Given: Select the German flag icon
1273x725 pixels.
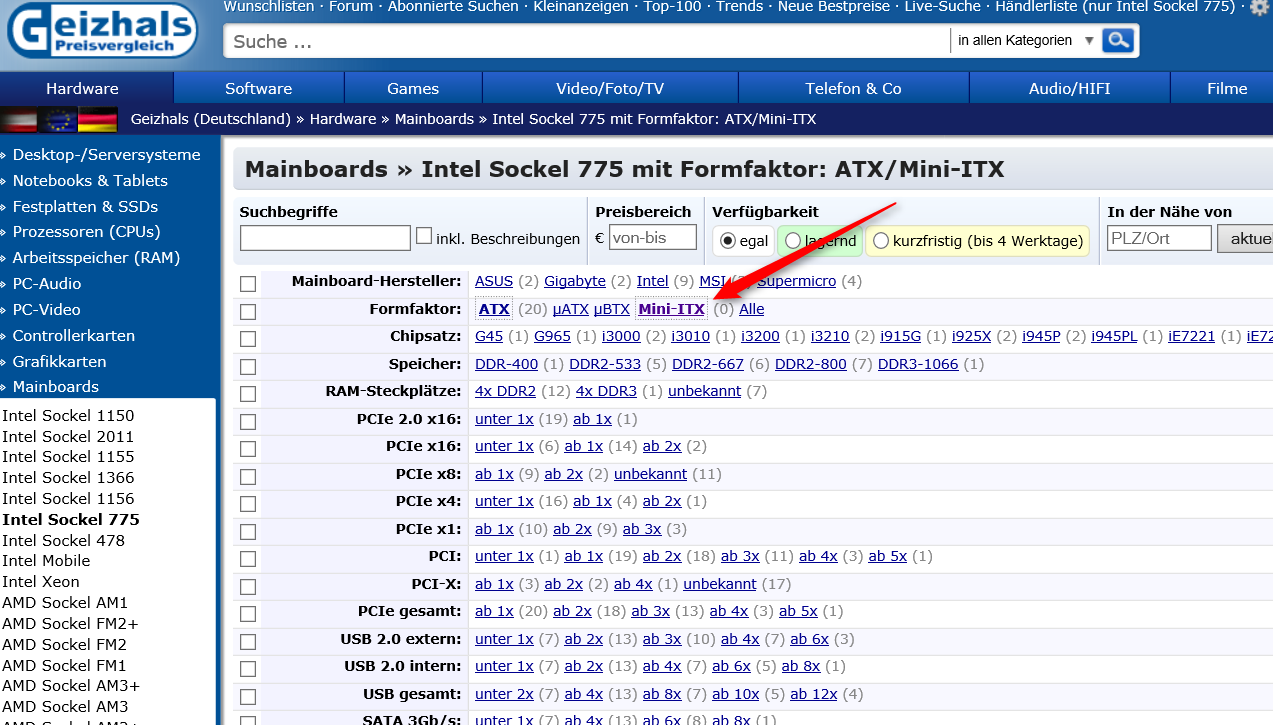Looking at the screenshot, I should point(98,119).
